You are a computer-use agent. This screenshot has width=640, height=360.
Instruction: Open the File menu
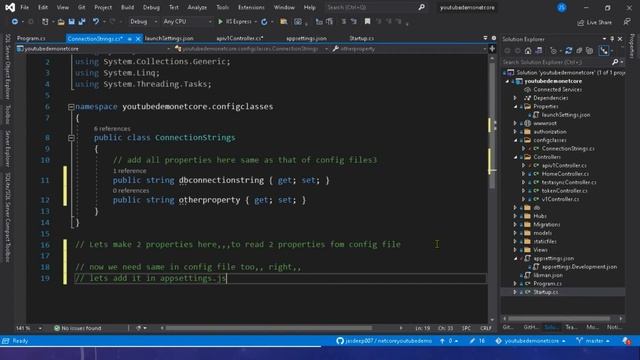pyautogui.click(x=24, y=7)
